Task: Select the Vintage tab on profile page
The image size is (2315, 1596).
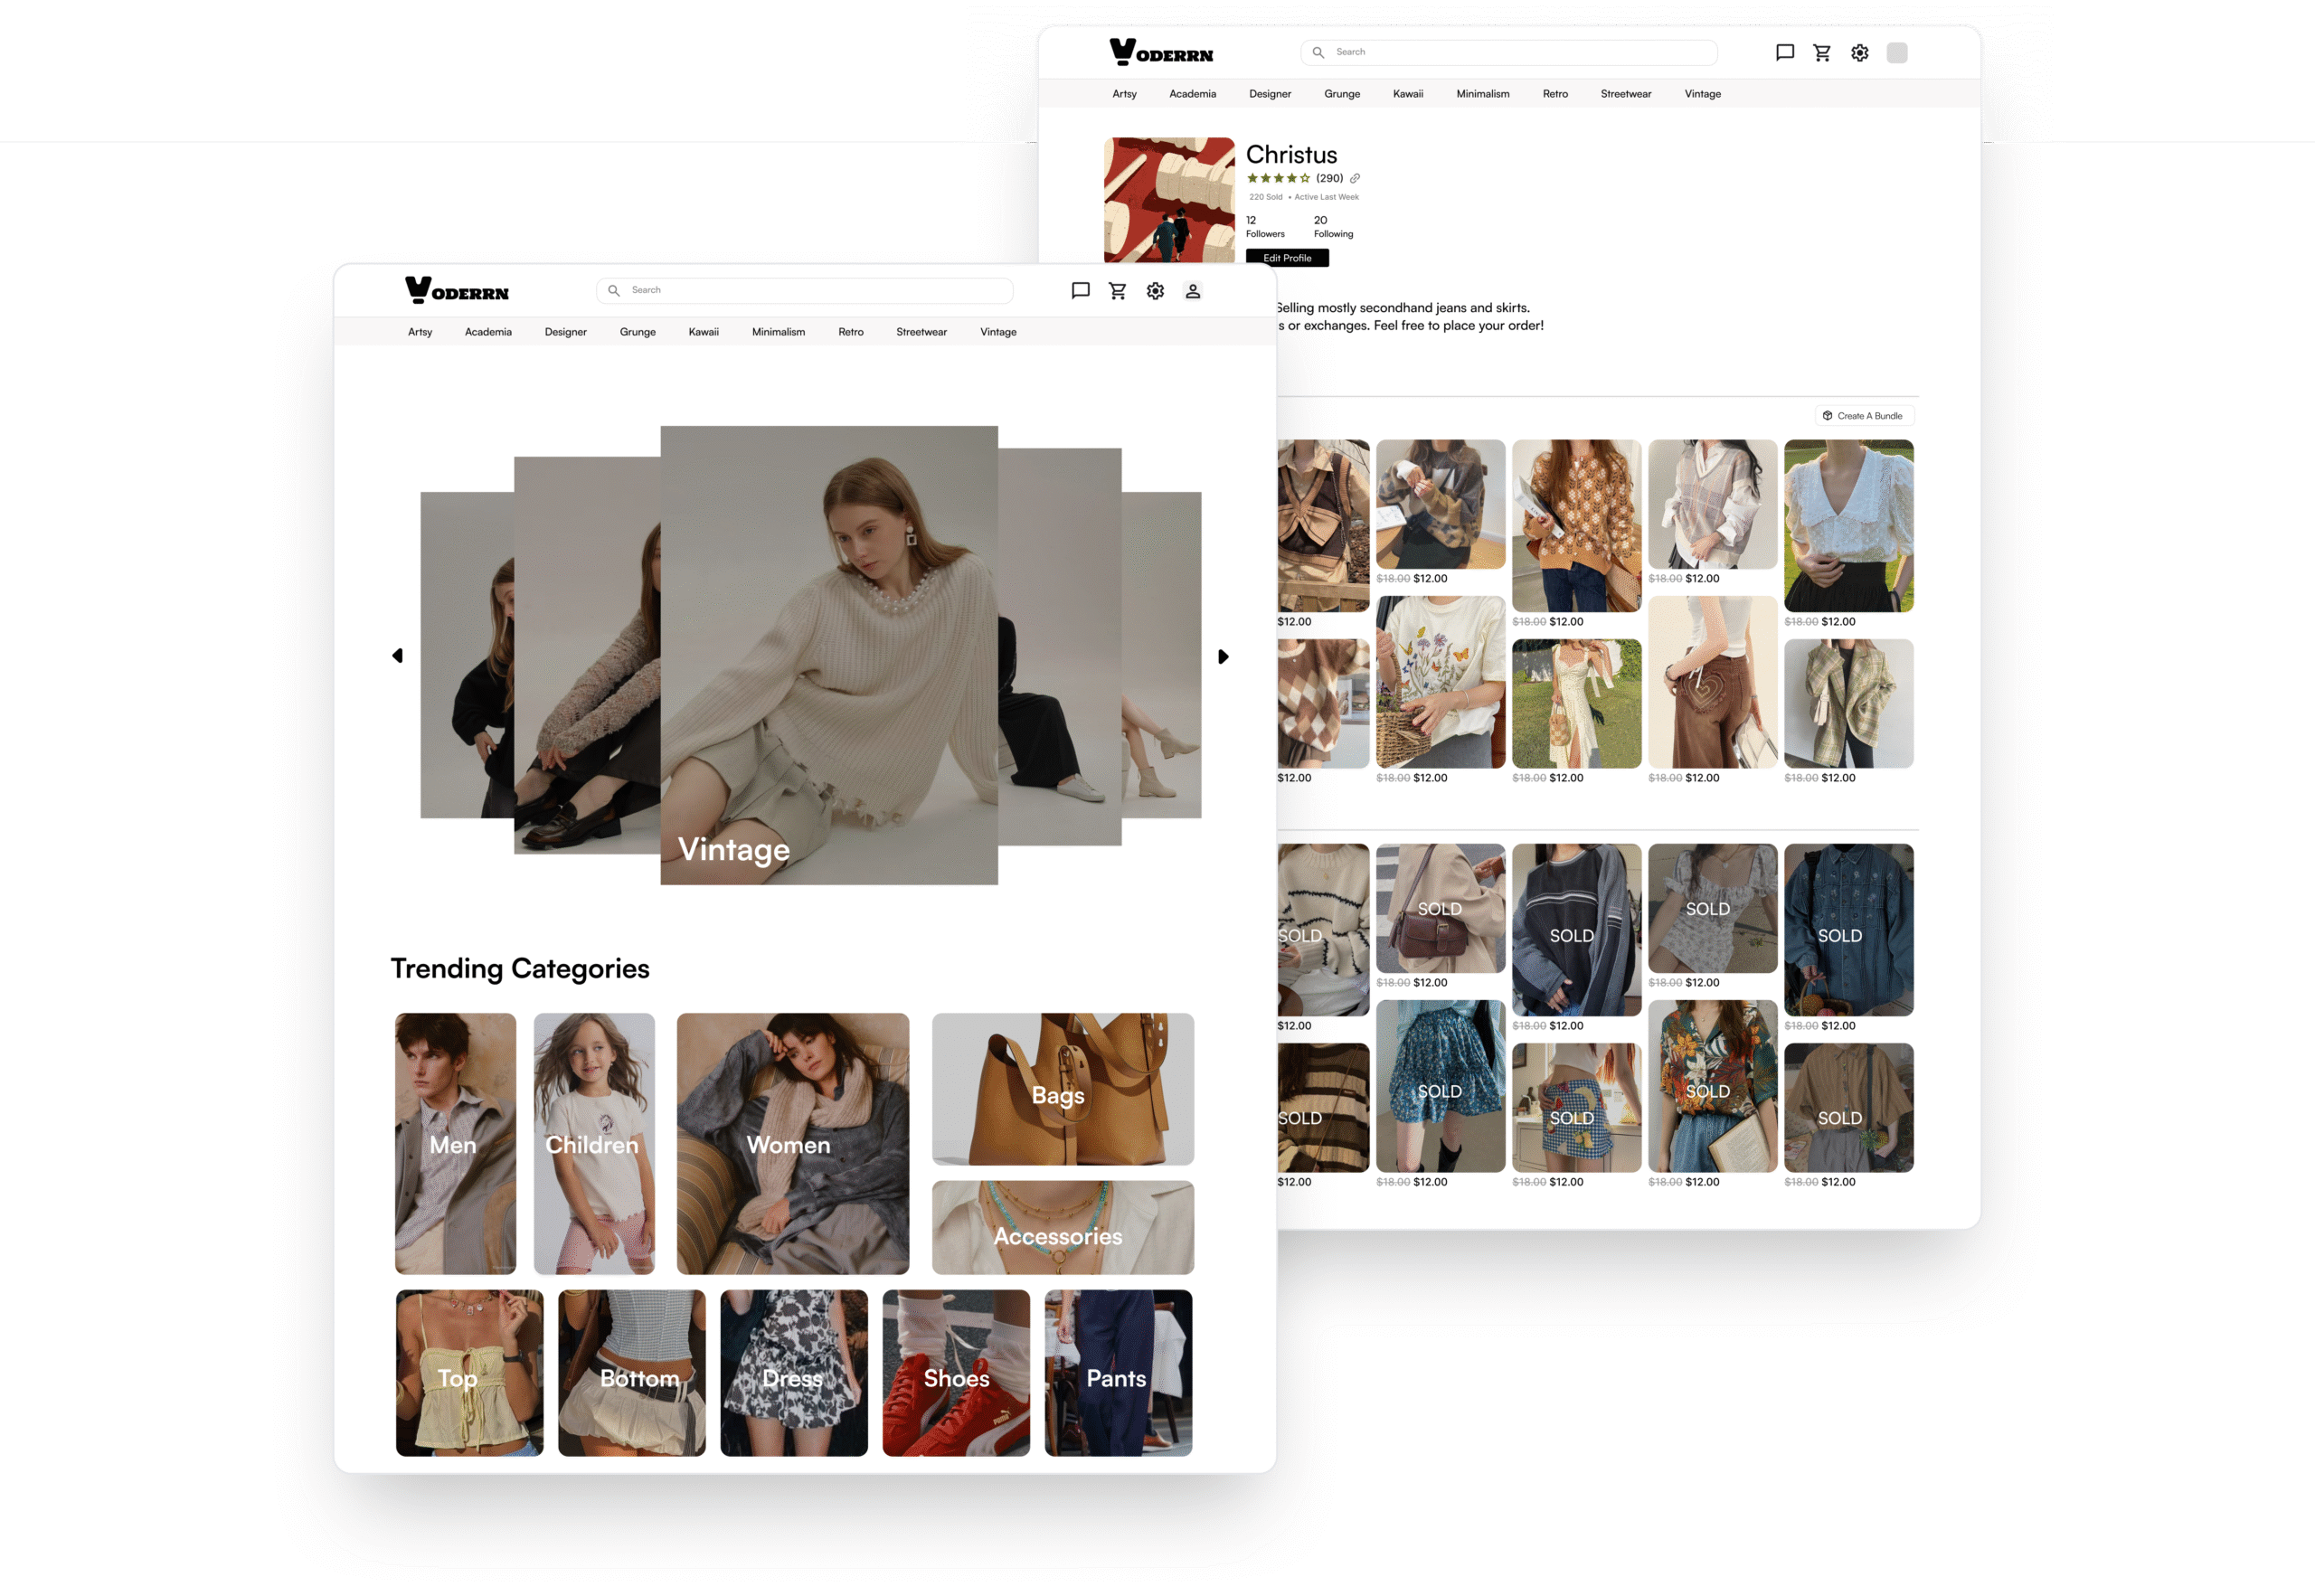Action: [1702, 94]
